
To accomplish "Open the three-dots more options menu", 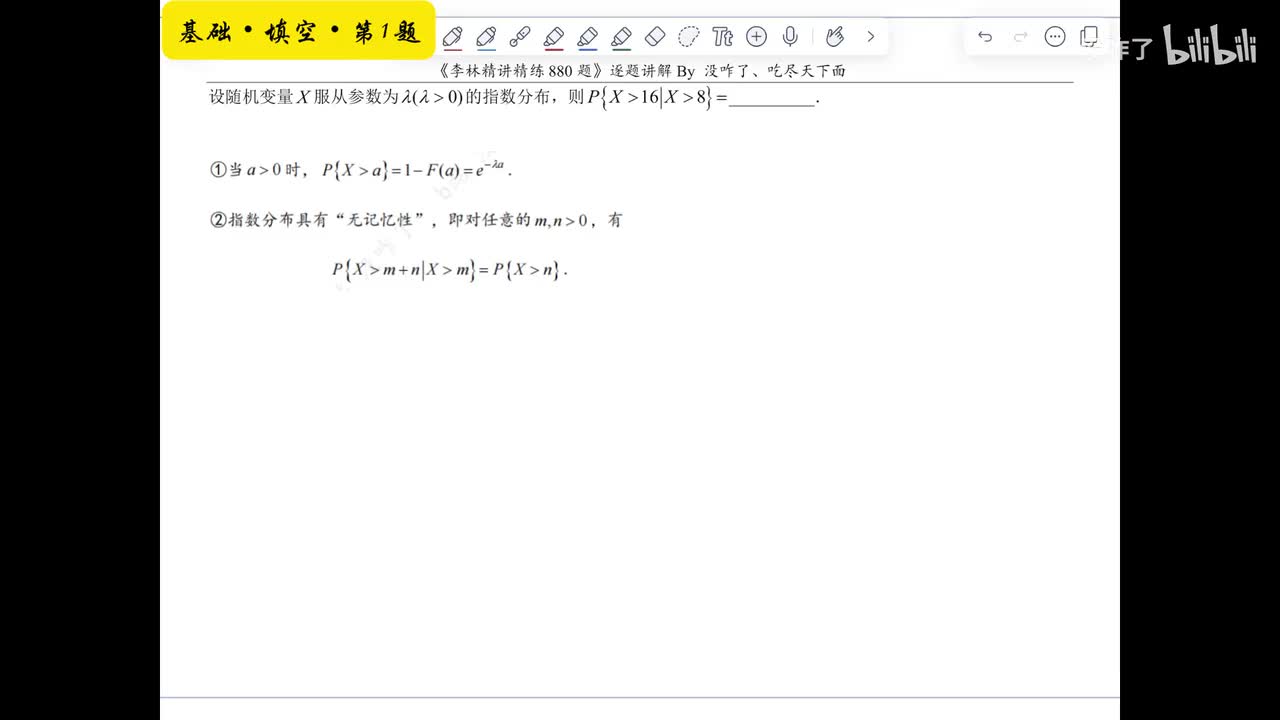I will click(x=1055, y=37).
